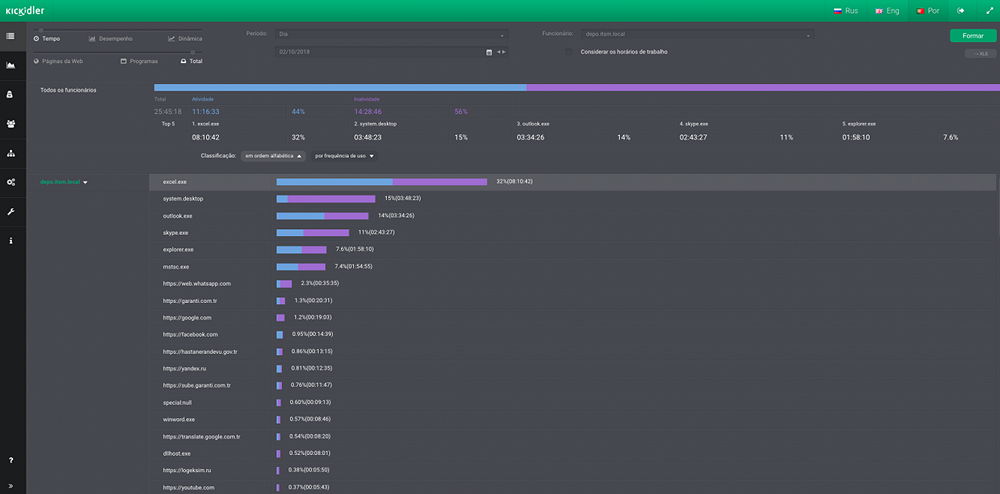Click https://facebook.com entry
This screenshot has width=1000, height=494.
(x=190, y=335)
